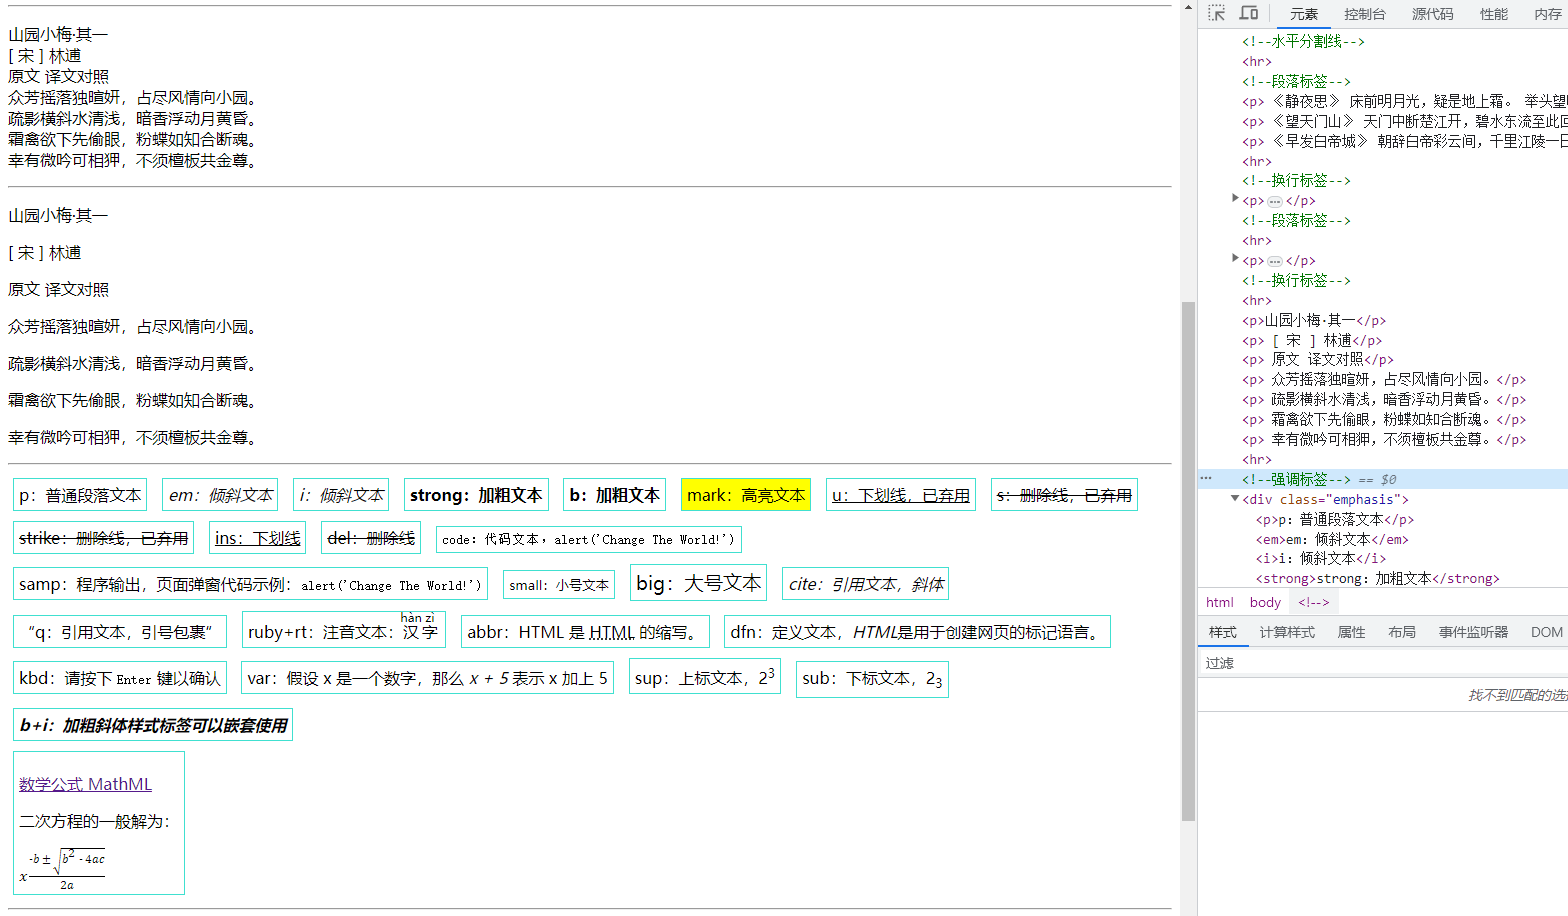Open the 内存 tab
This screenshot has height=916, width=1568.
coord(1548,14)
